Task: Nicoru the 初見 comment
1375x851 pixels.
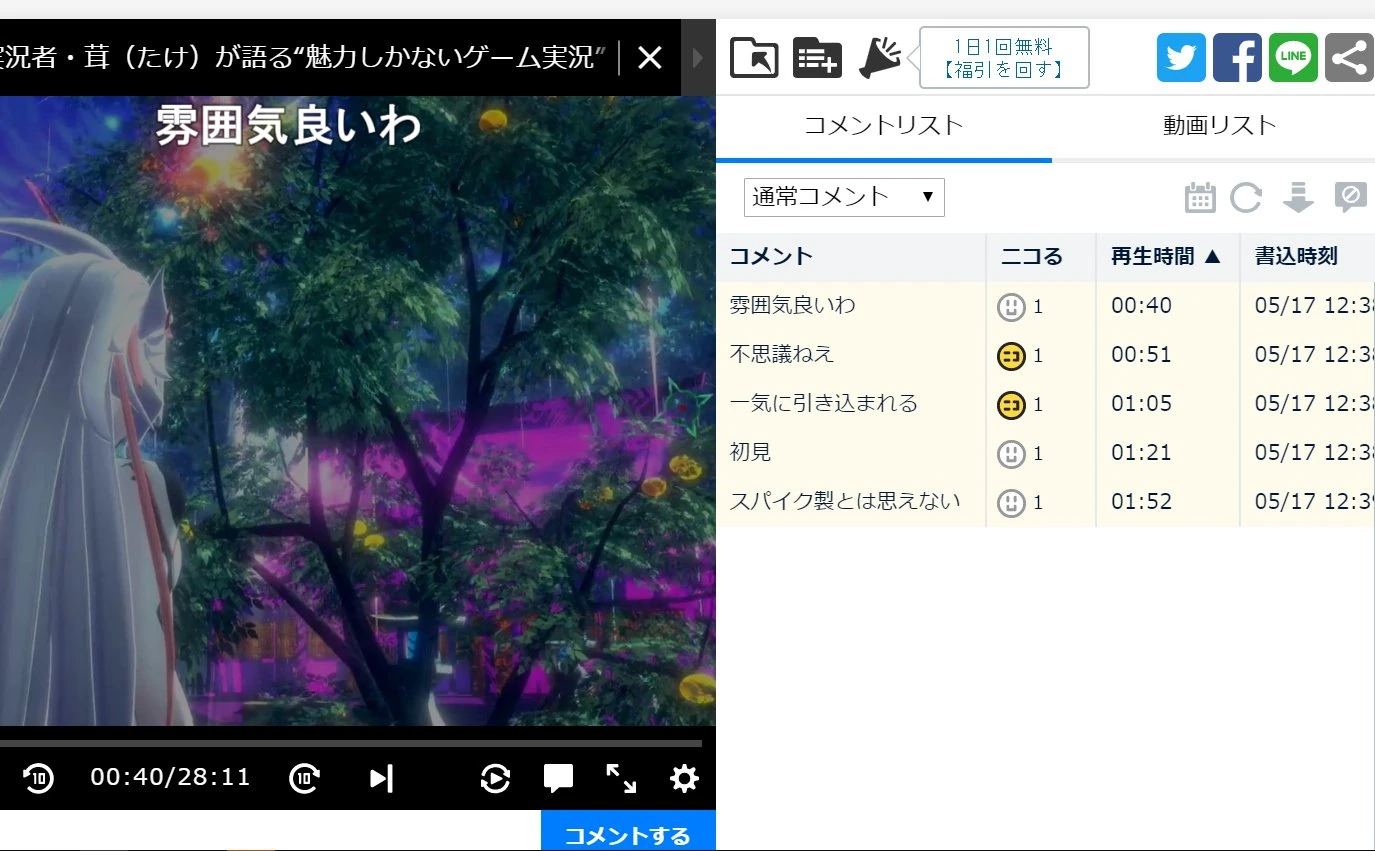Action: pos(1011,454)
